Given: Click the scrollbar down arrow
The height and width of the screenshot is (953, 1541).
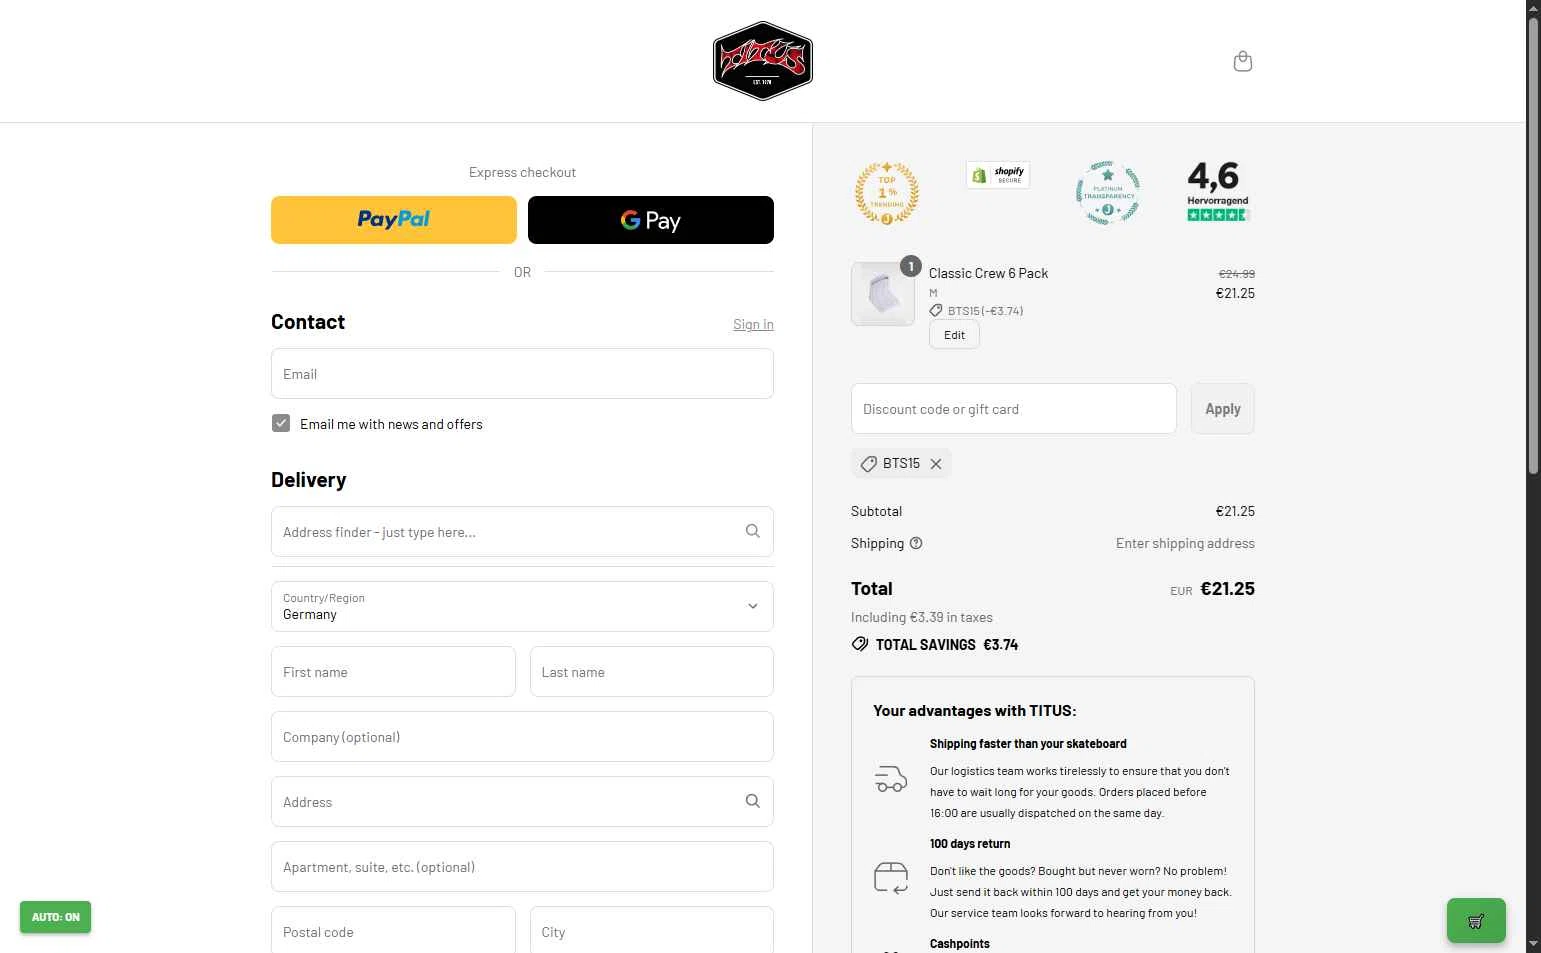Looking at the screenshot, I should coord(1533,944).
